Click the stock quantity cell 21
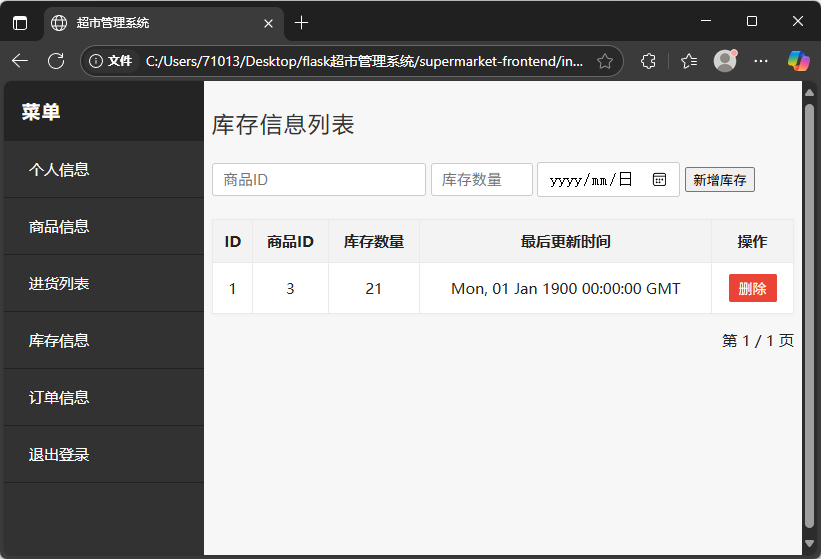The width and height of the screenshot is (821, 559). [374, 288]
